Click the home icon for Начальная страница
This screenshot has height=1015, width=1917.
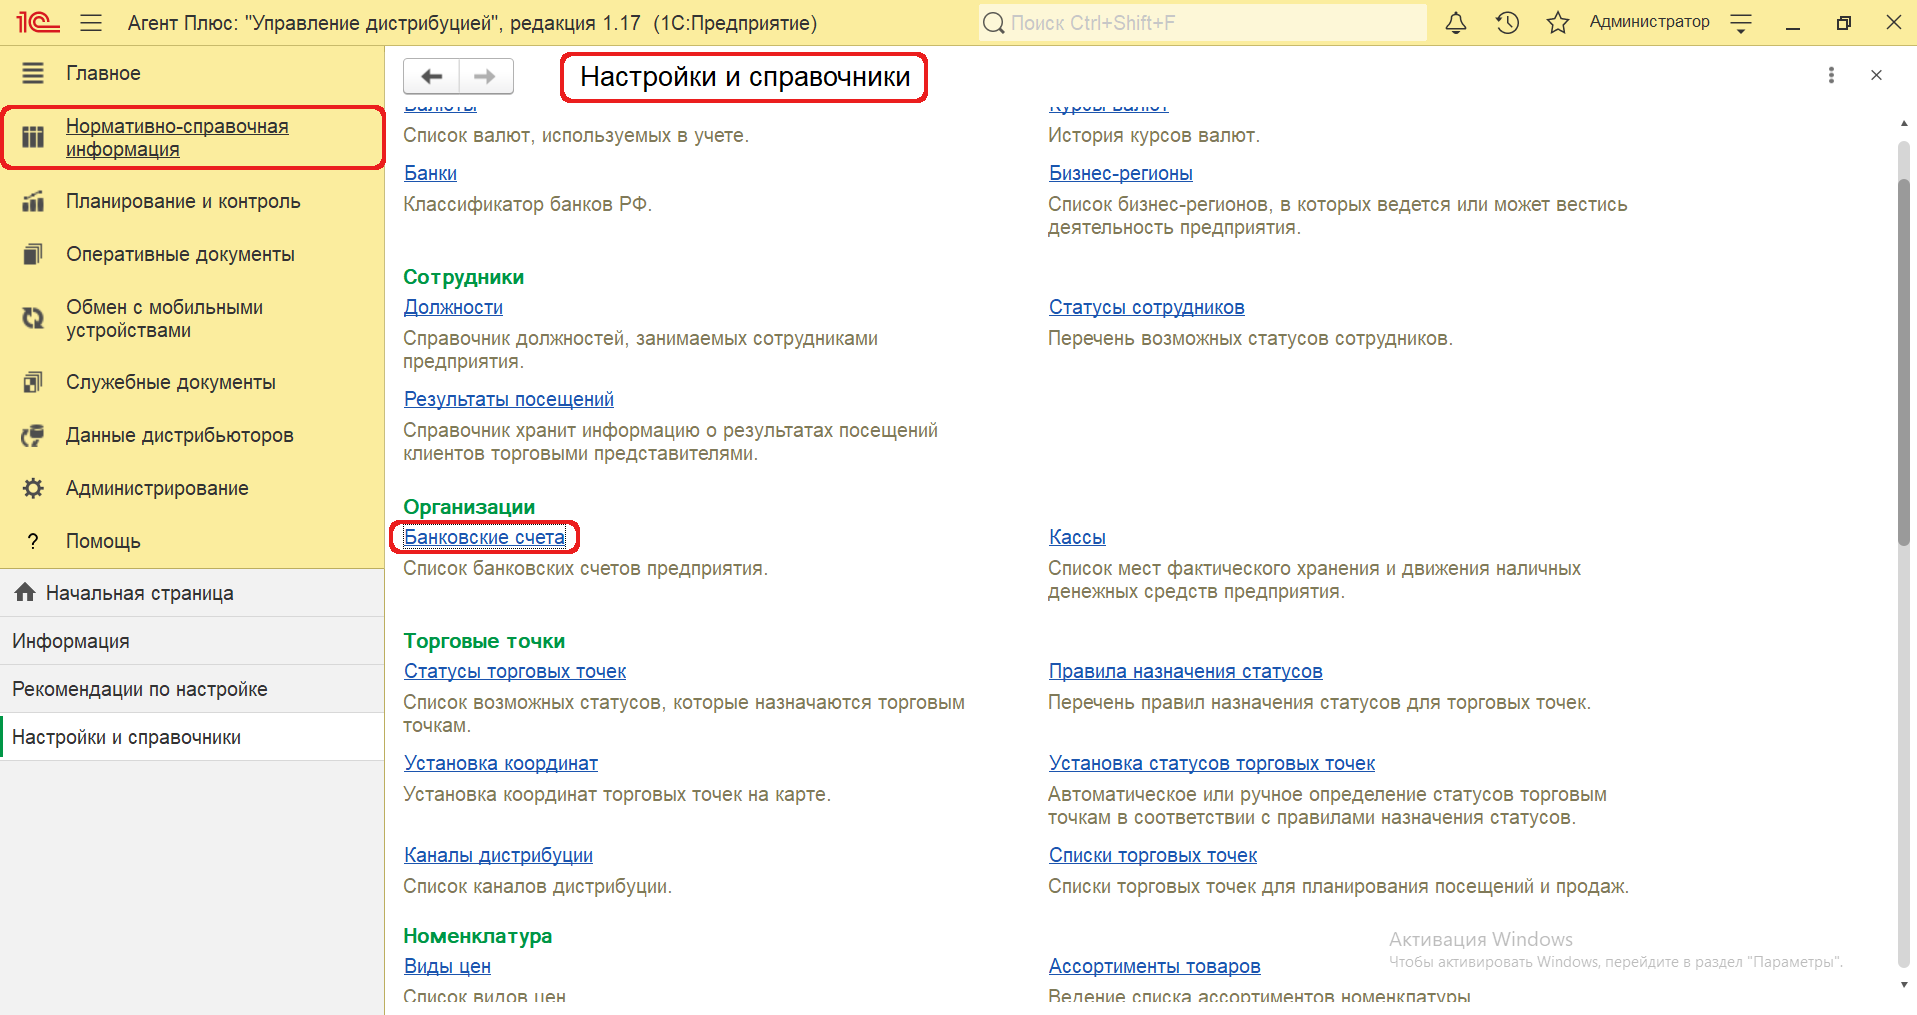[25, 593]
